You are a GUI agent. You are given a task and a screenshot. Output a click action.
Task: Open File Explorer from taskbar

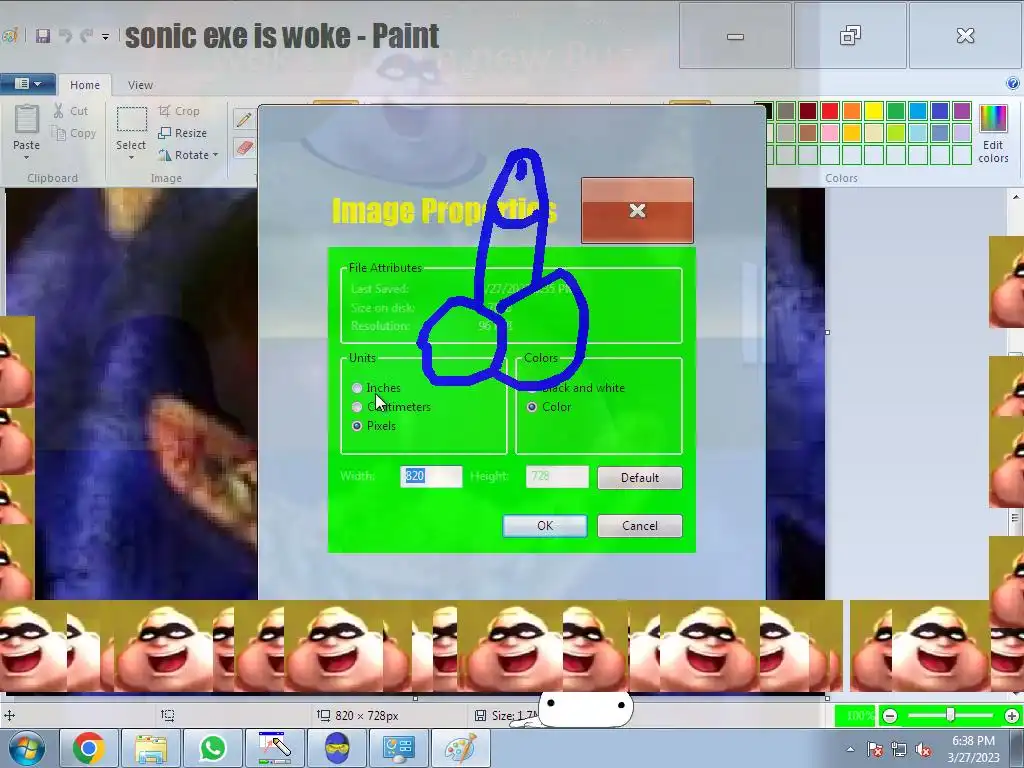click(x=151, y=748)
